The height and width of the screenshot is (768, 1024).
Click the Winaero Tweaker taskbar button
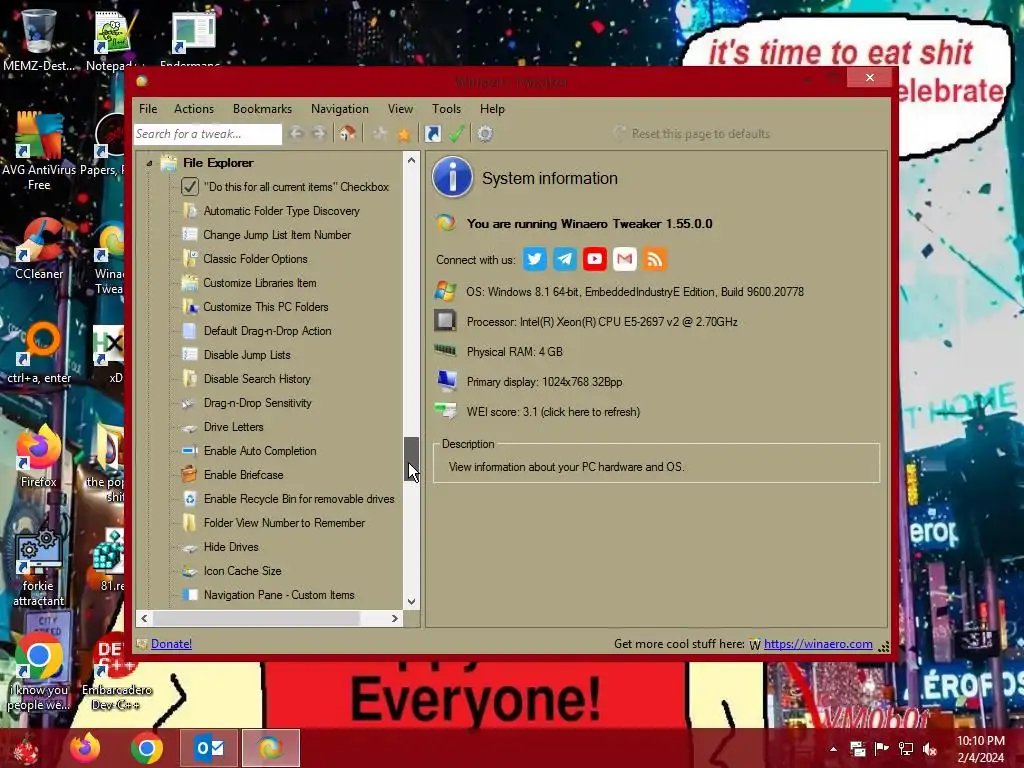click(271, 748)
